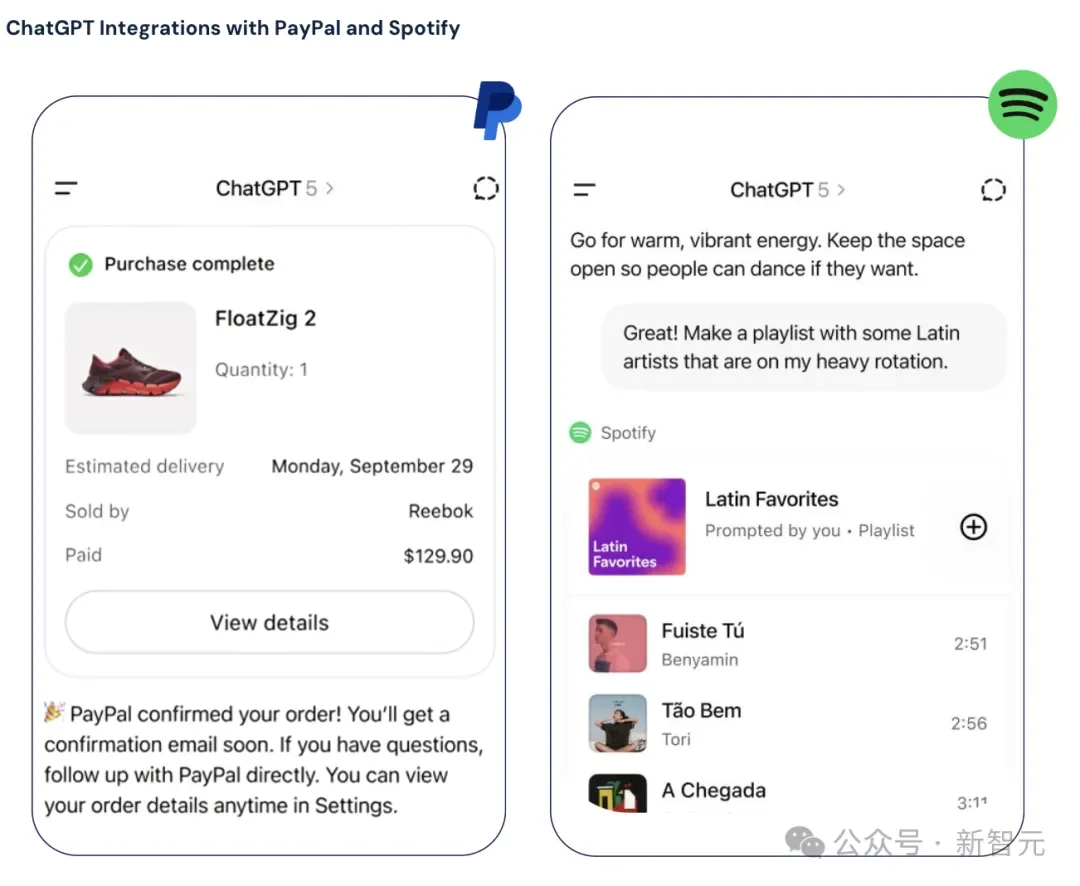Click green Purchase complete checkmark
The width and height of the screenshot is (1080, 886).
point(81,265)
